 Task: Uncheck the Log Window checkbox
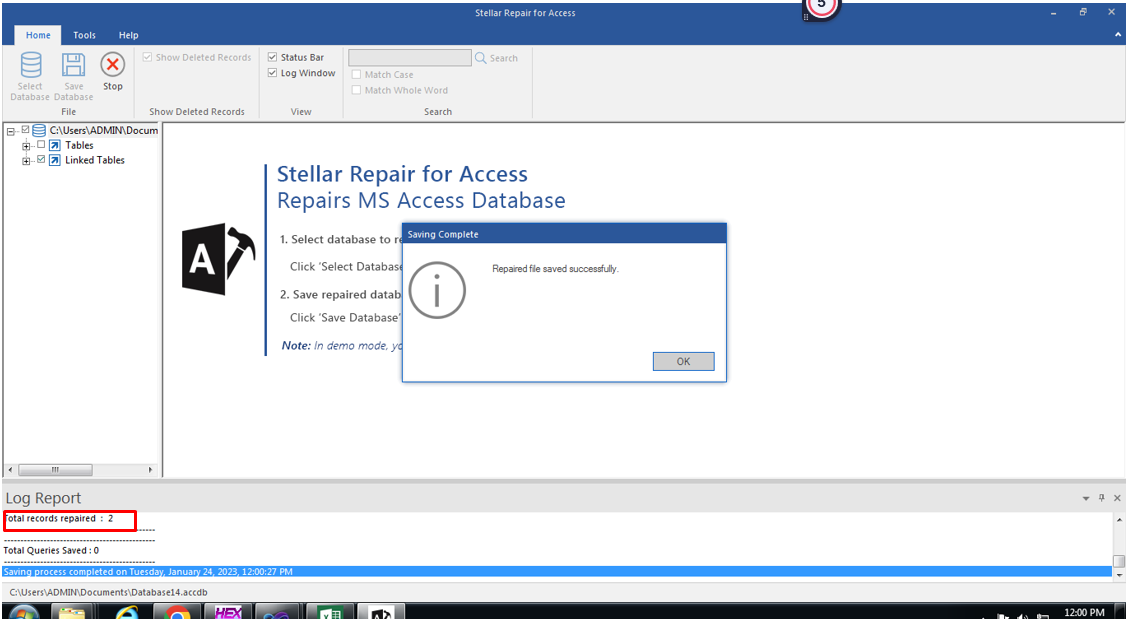273,73
